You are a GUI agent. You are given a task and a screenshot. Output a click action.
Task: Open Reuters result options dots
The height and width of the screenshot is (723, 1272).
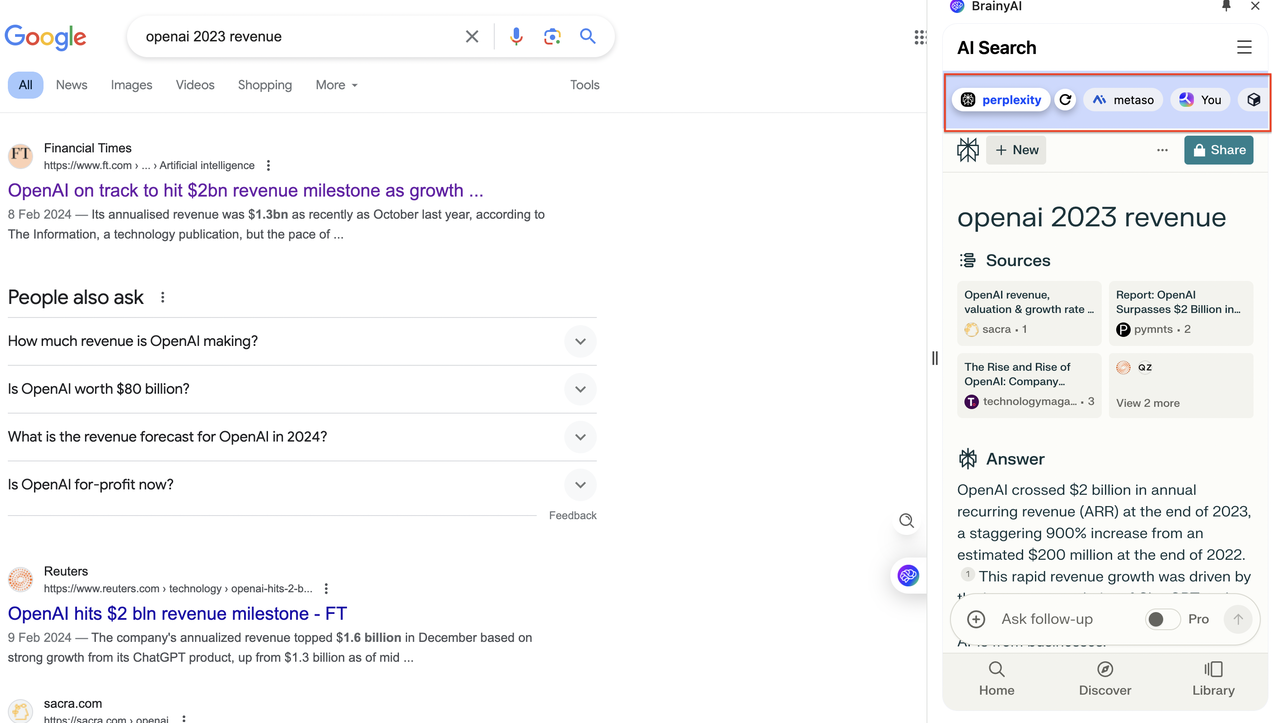click(326, 589)
